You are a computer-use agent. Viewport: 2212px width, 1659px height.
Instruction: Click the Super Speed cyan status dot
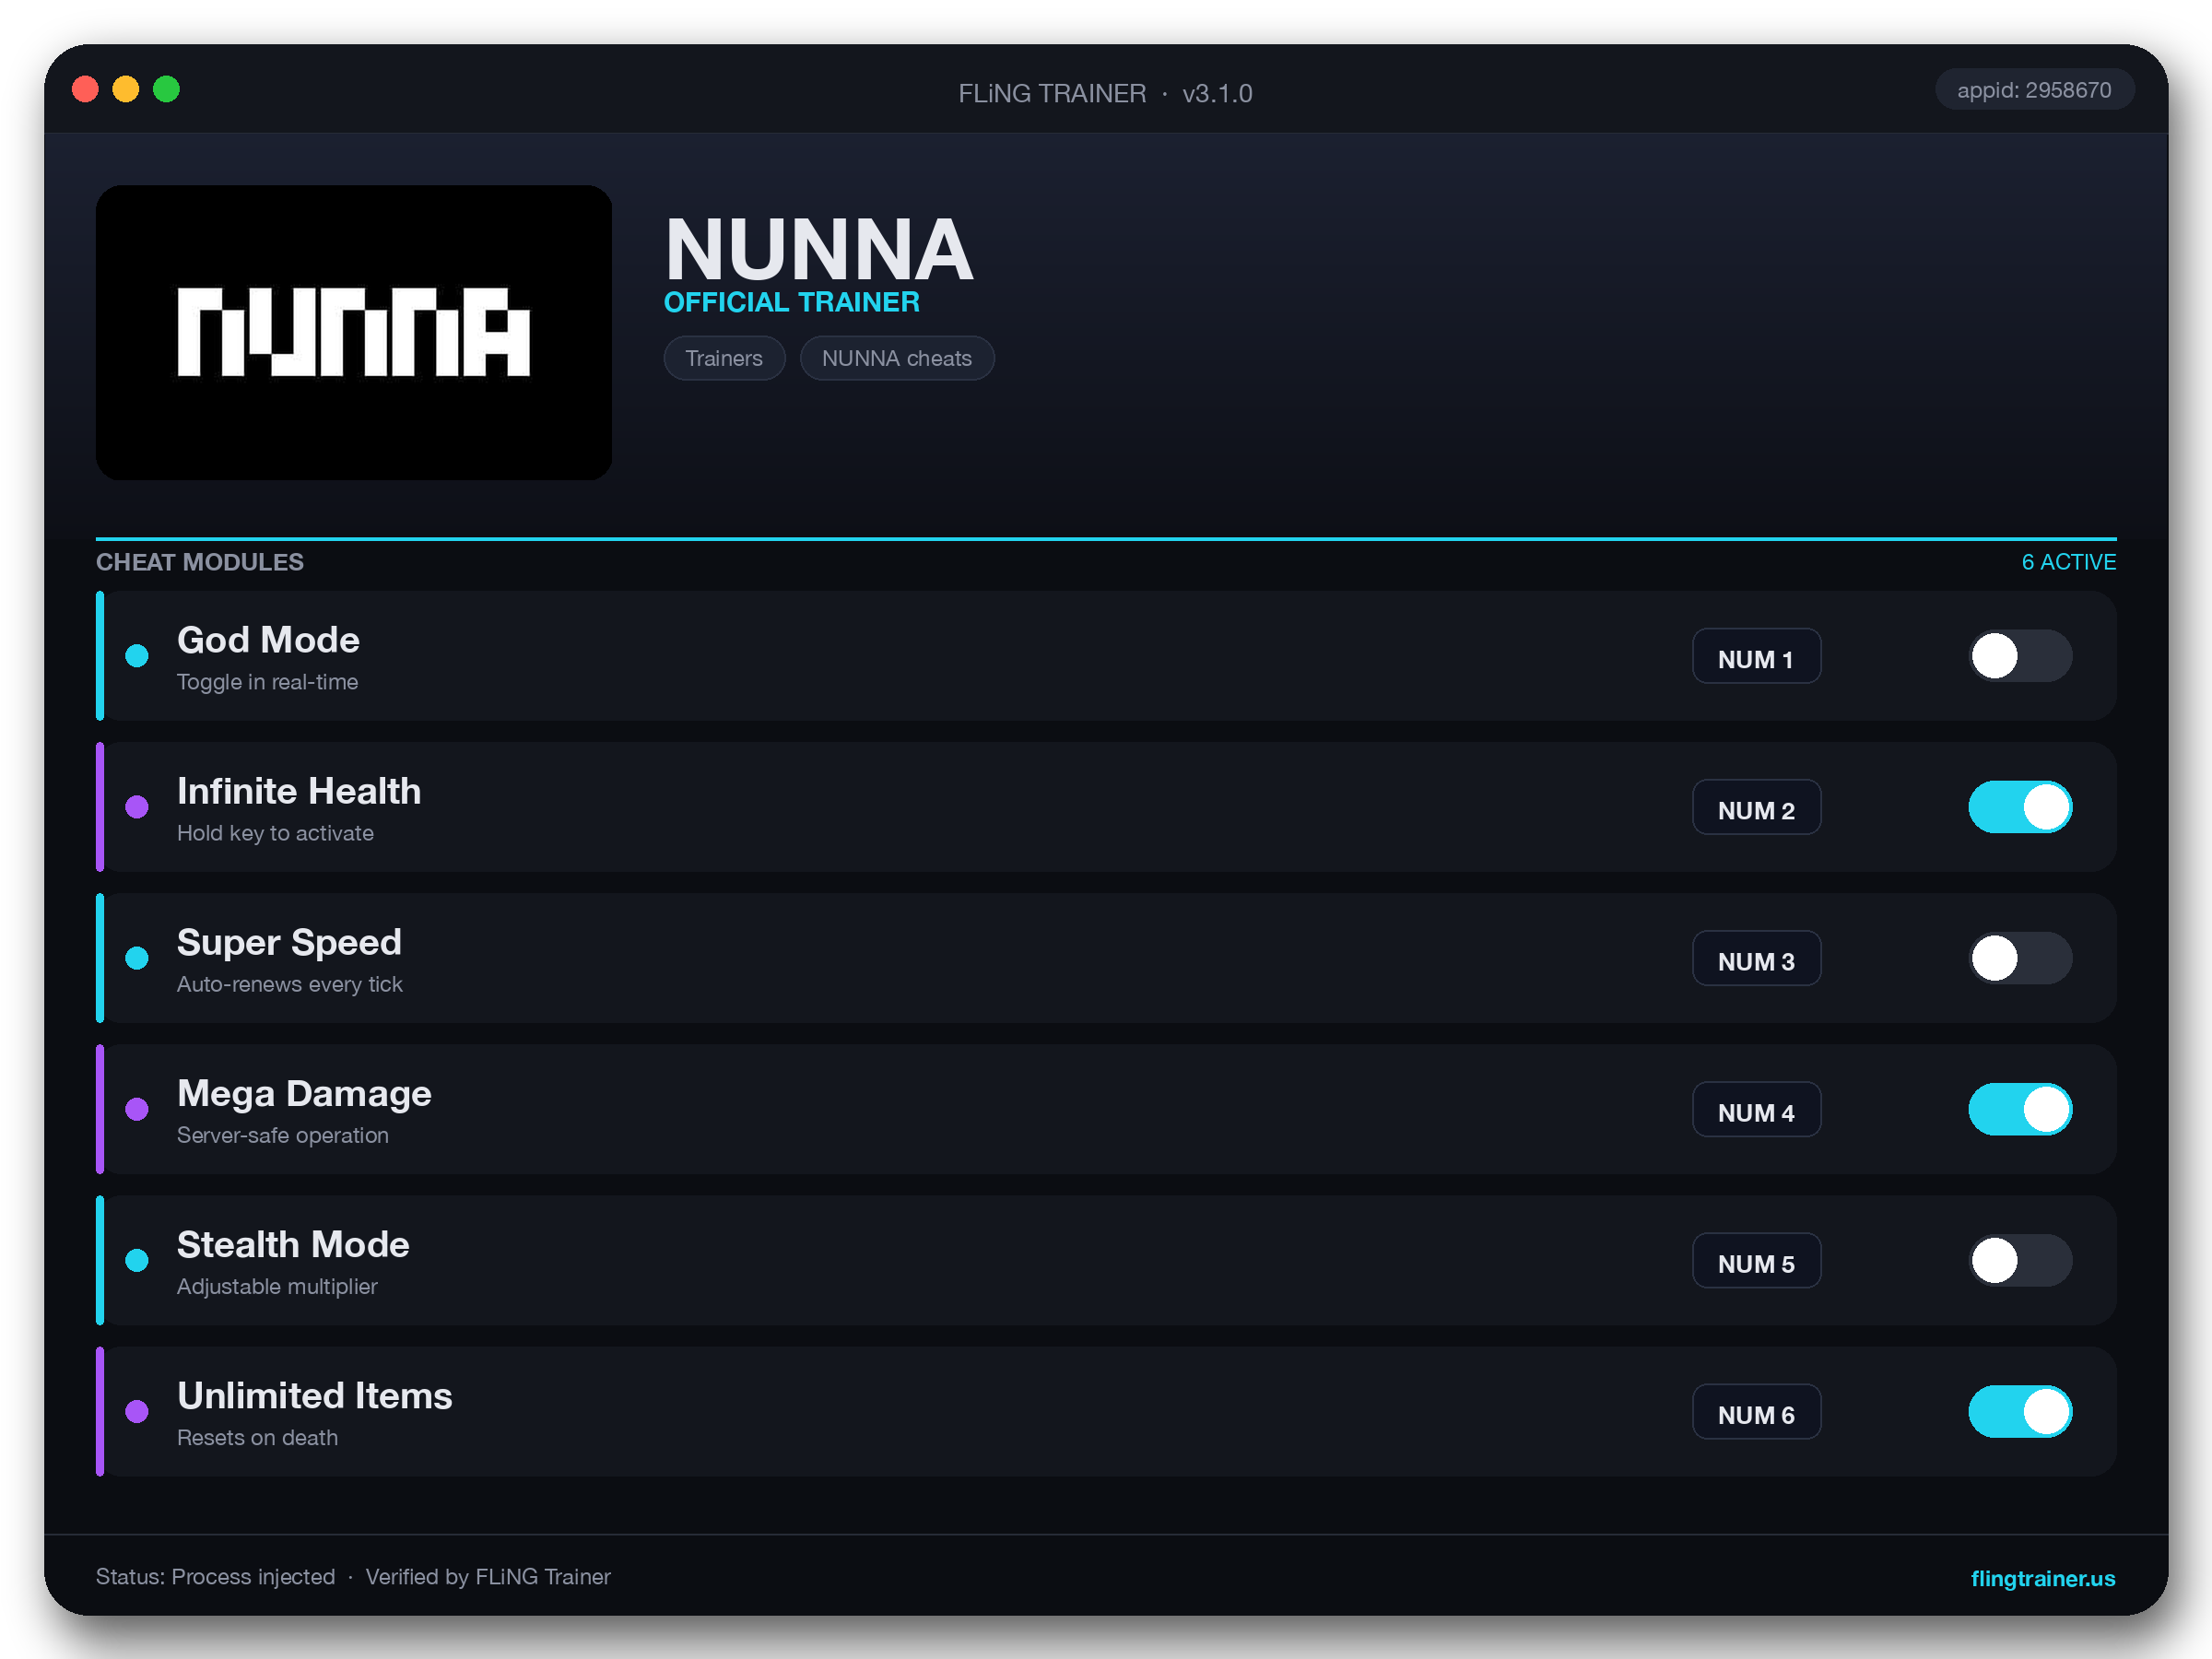(x=137, y=958)
